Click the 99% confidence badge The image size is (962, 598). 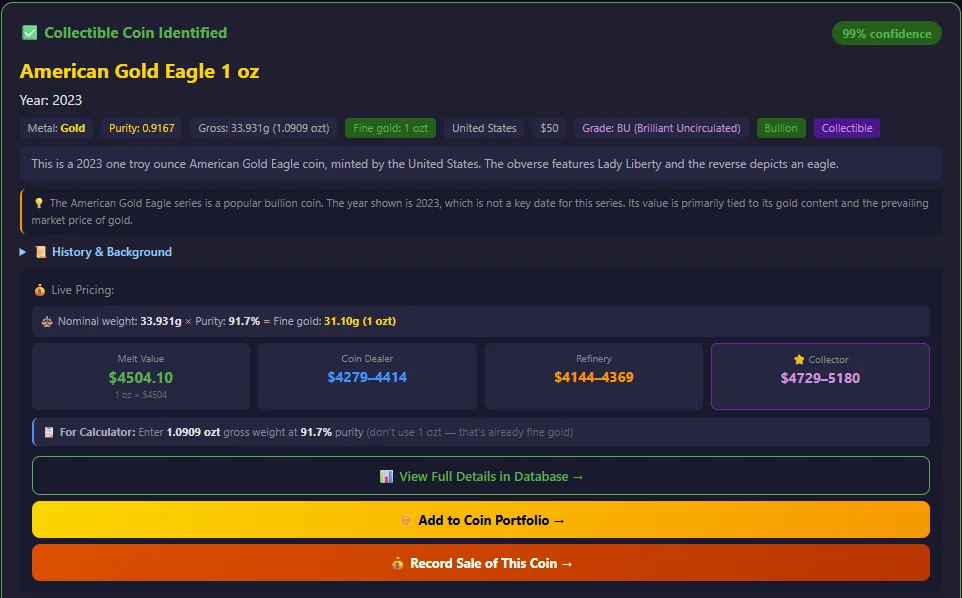pyautogui.click(x=887, y=34)
